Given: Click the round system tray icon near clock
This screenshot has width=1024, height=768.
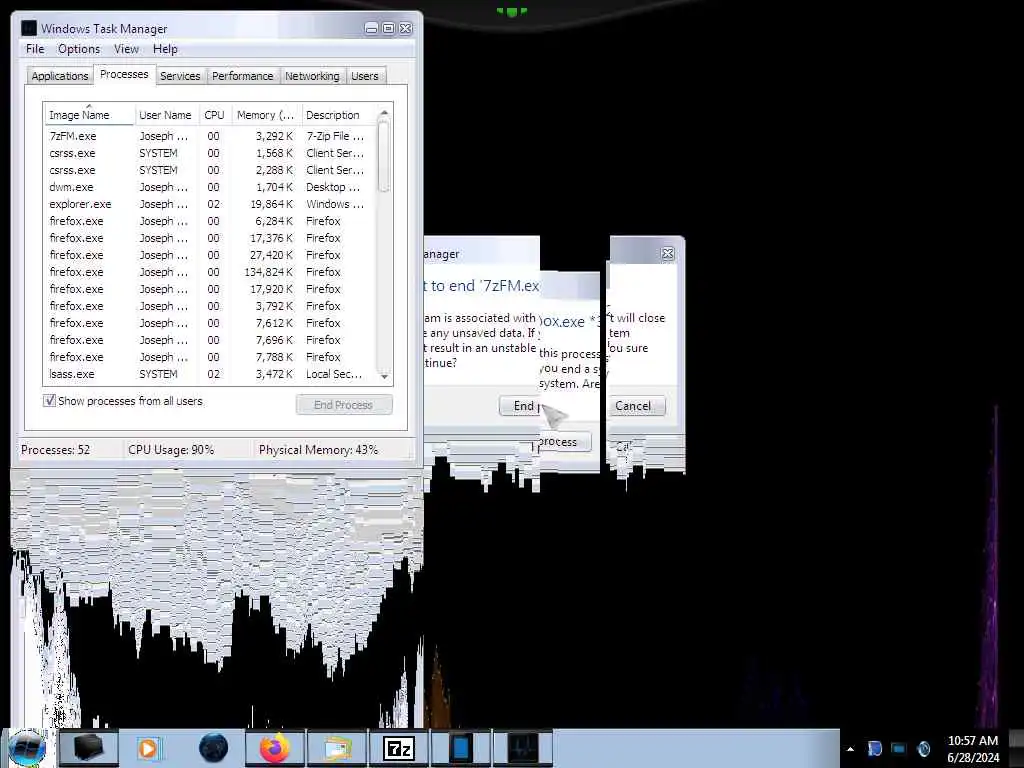Looking at the screenshot, I should (x=923, y=748).
